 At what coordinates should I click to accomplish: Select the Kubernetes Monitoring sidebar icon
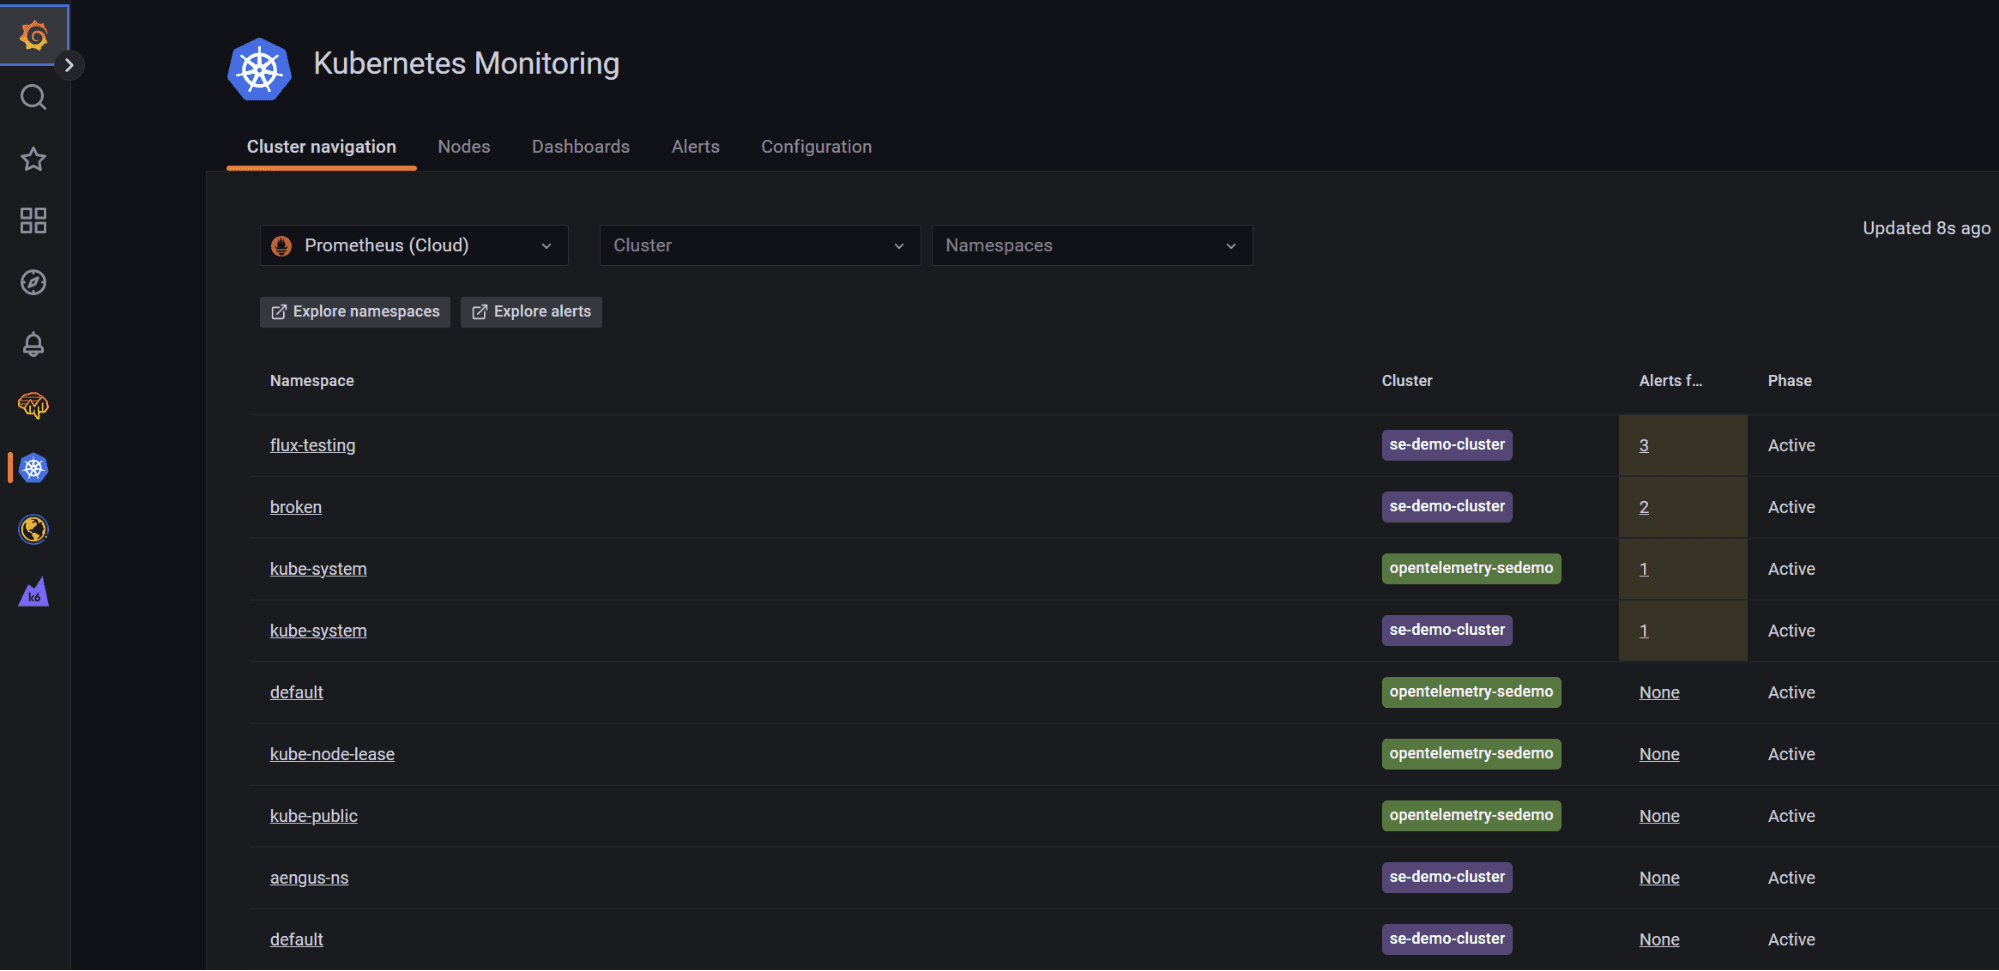click(33, 467)
